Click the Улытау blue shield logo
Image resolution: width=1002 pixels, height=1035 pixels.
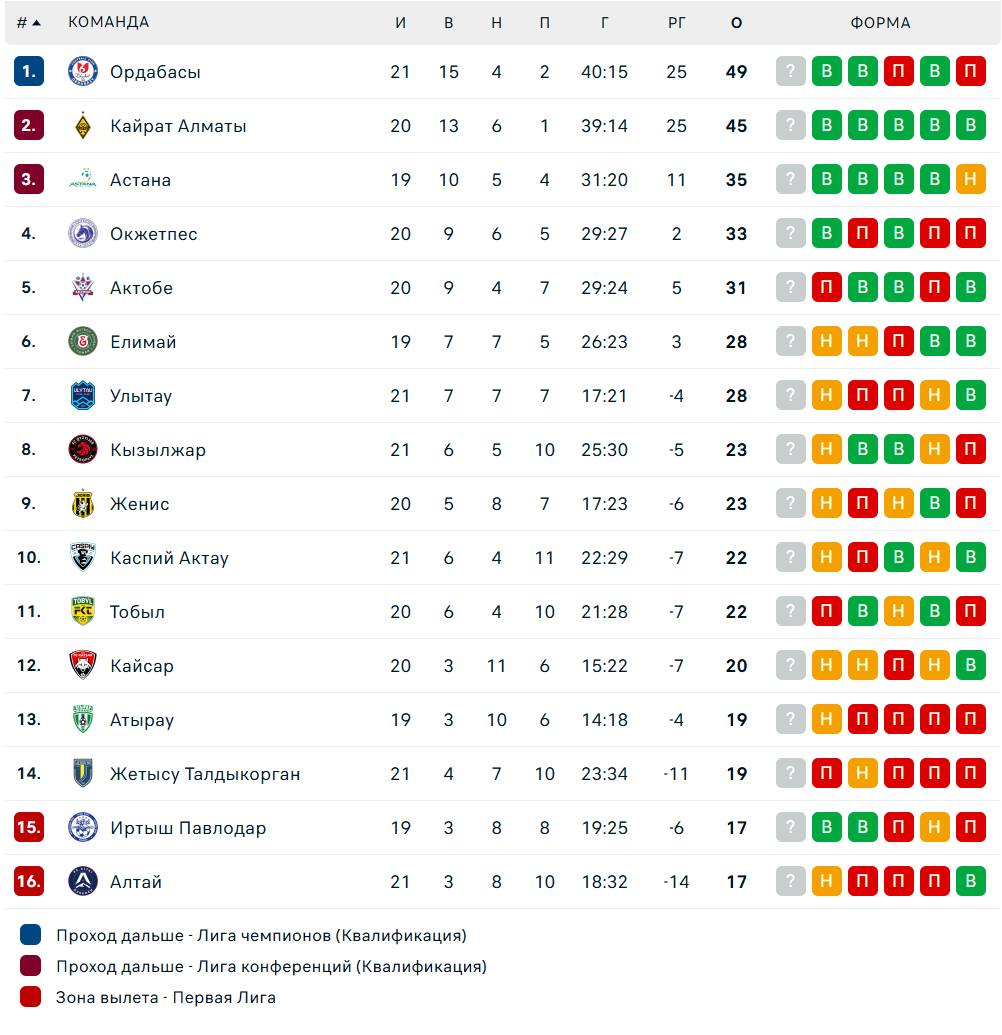pyautogui.click(x=83, y=395)
